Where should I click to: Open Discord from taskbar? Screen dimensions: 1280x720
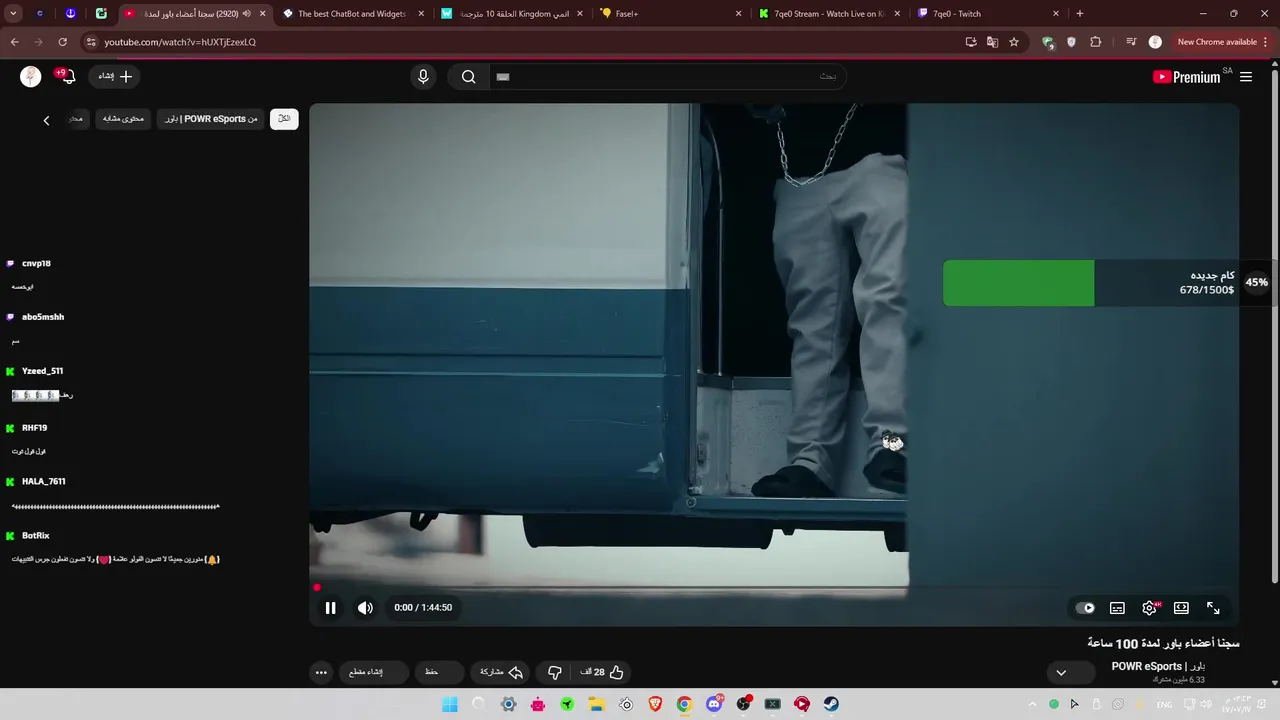(714, 704)
